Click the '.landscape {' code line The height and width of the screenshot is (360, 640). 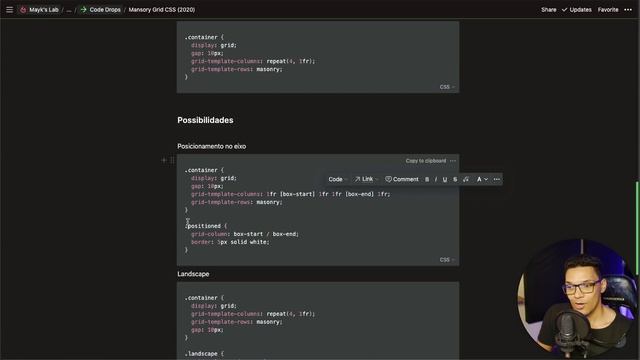(x=204, y=353)
